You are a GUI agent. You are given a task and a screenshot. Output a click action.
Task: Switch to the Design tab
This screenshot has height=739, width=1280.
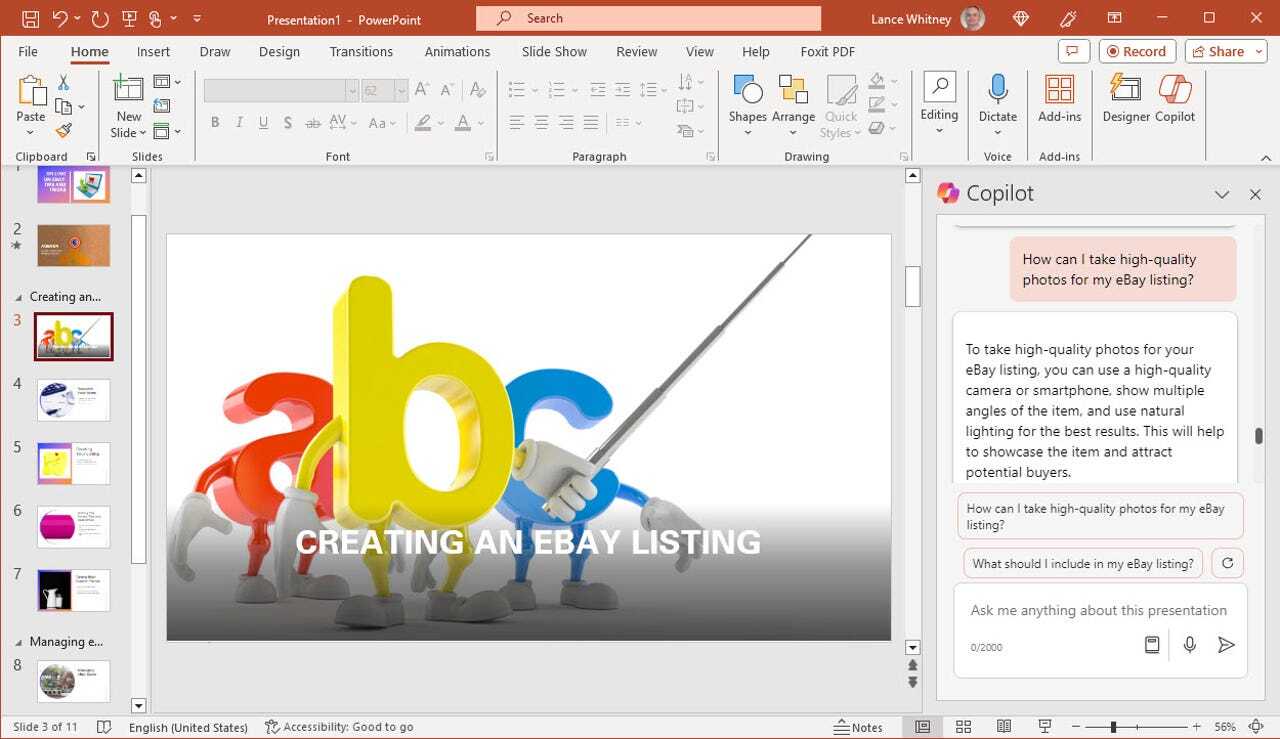pos(279,52)
